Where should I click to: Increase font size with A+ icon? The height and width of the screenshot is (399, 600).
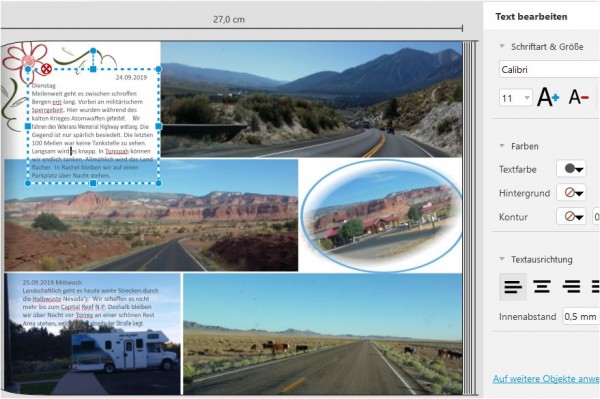pos(548,97)
